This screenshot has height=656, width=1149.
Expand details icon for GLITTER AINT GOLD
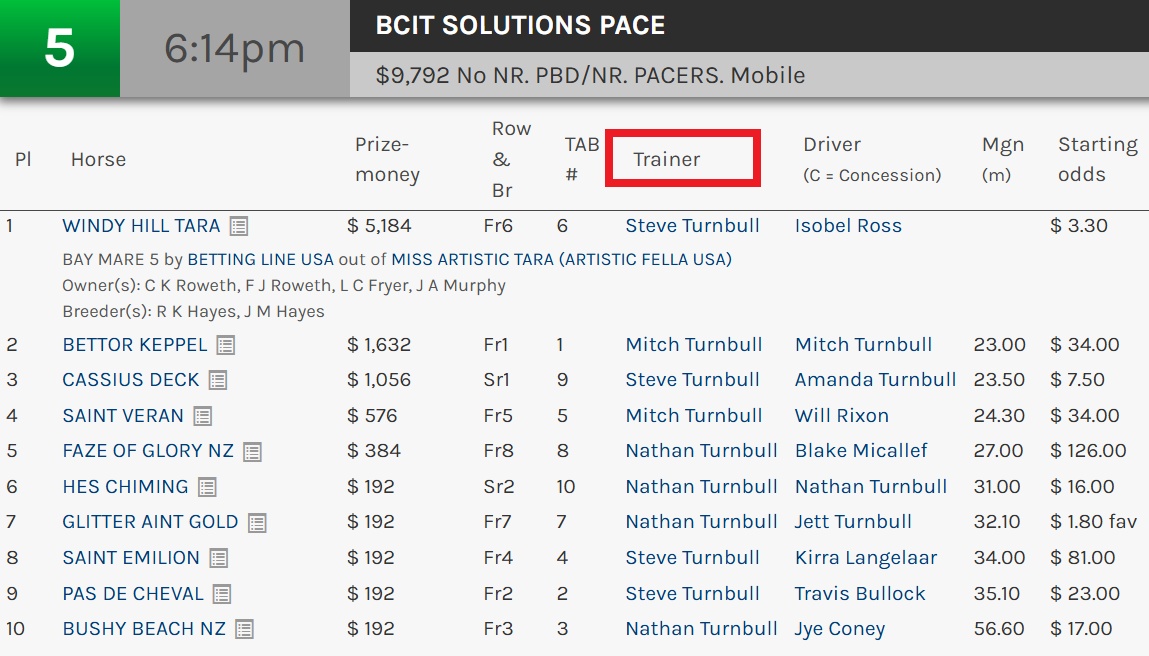tap(257, 523)
